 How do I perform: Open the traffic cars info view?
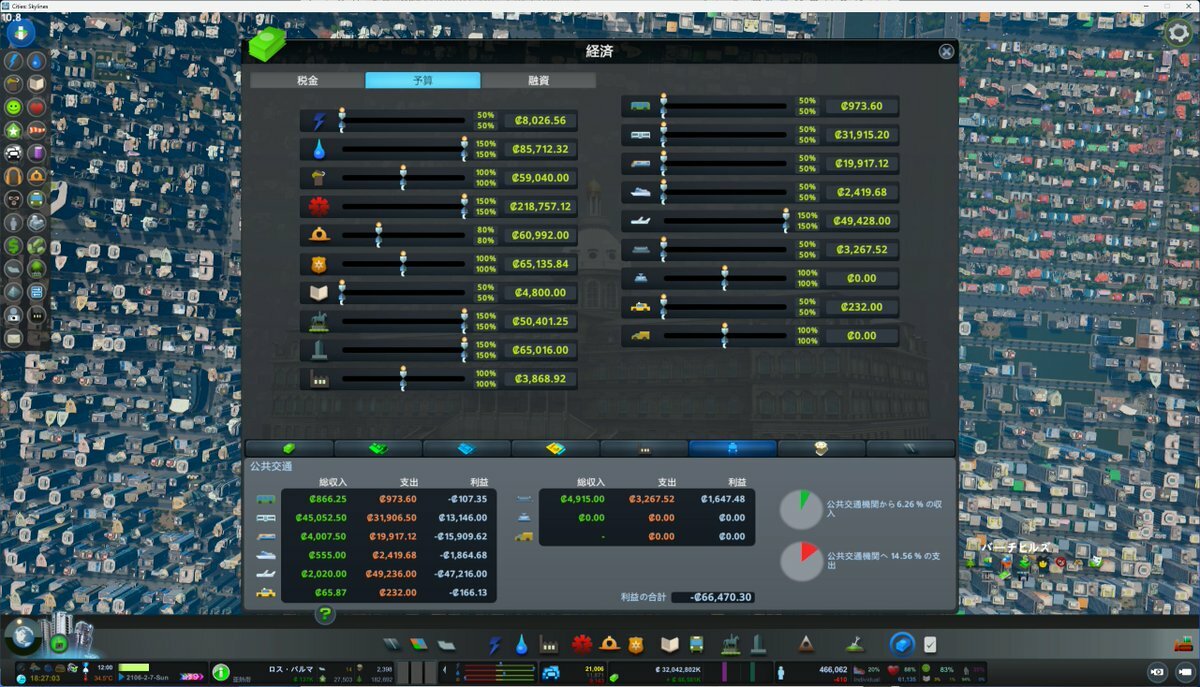click(14, 153)
